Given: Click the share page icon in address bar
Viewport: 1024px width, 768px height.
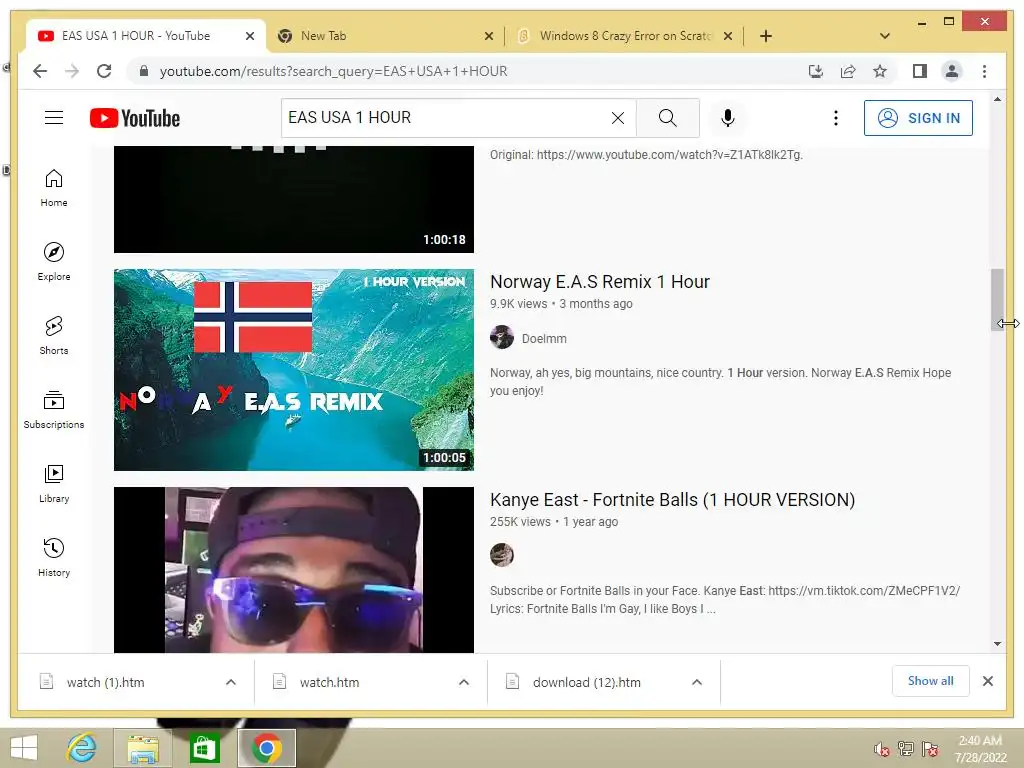Looking at the screenshot, I should (x=848, y=71).
